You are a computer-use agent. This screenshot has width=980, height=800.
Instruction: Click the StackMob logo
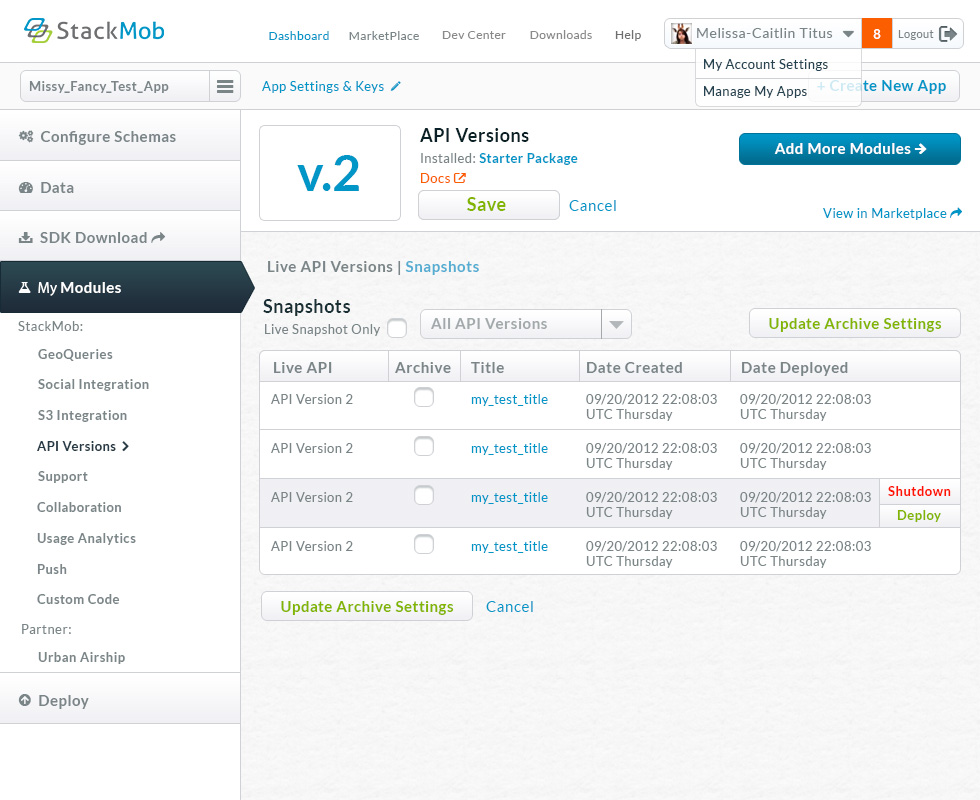(x=94, y=31)
